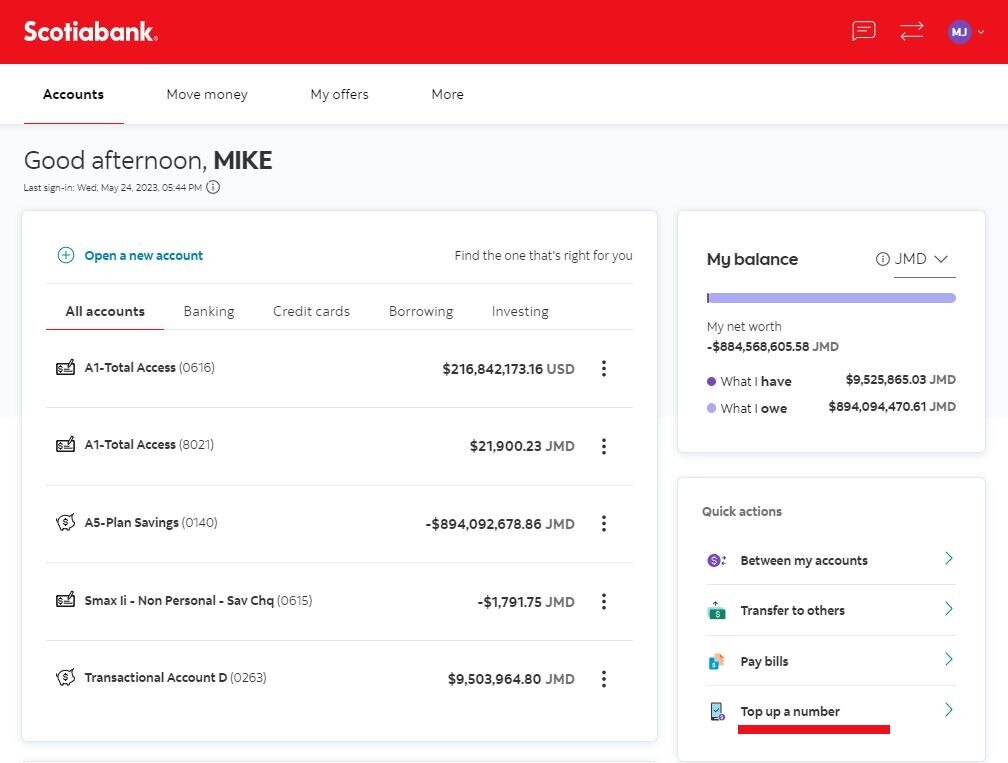Open three-dot menu for Transactional Account D
Image resolution: width=1008 pixels, height=763 pixels.
604,679
